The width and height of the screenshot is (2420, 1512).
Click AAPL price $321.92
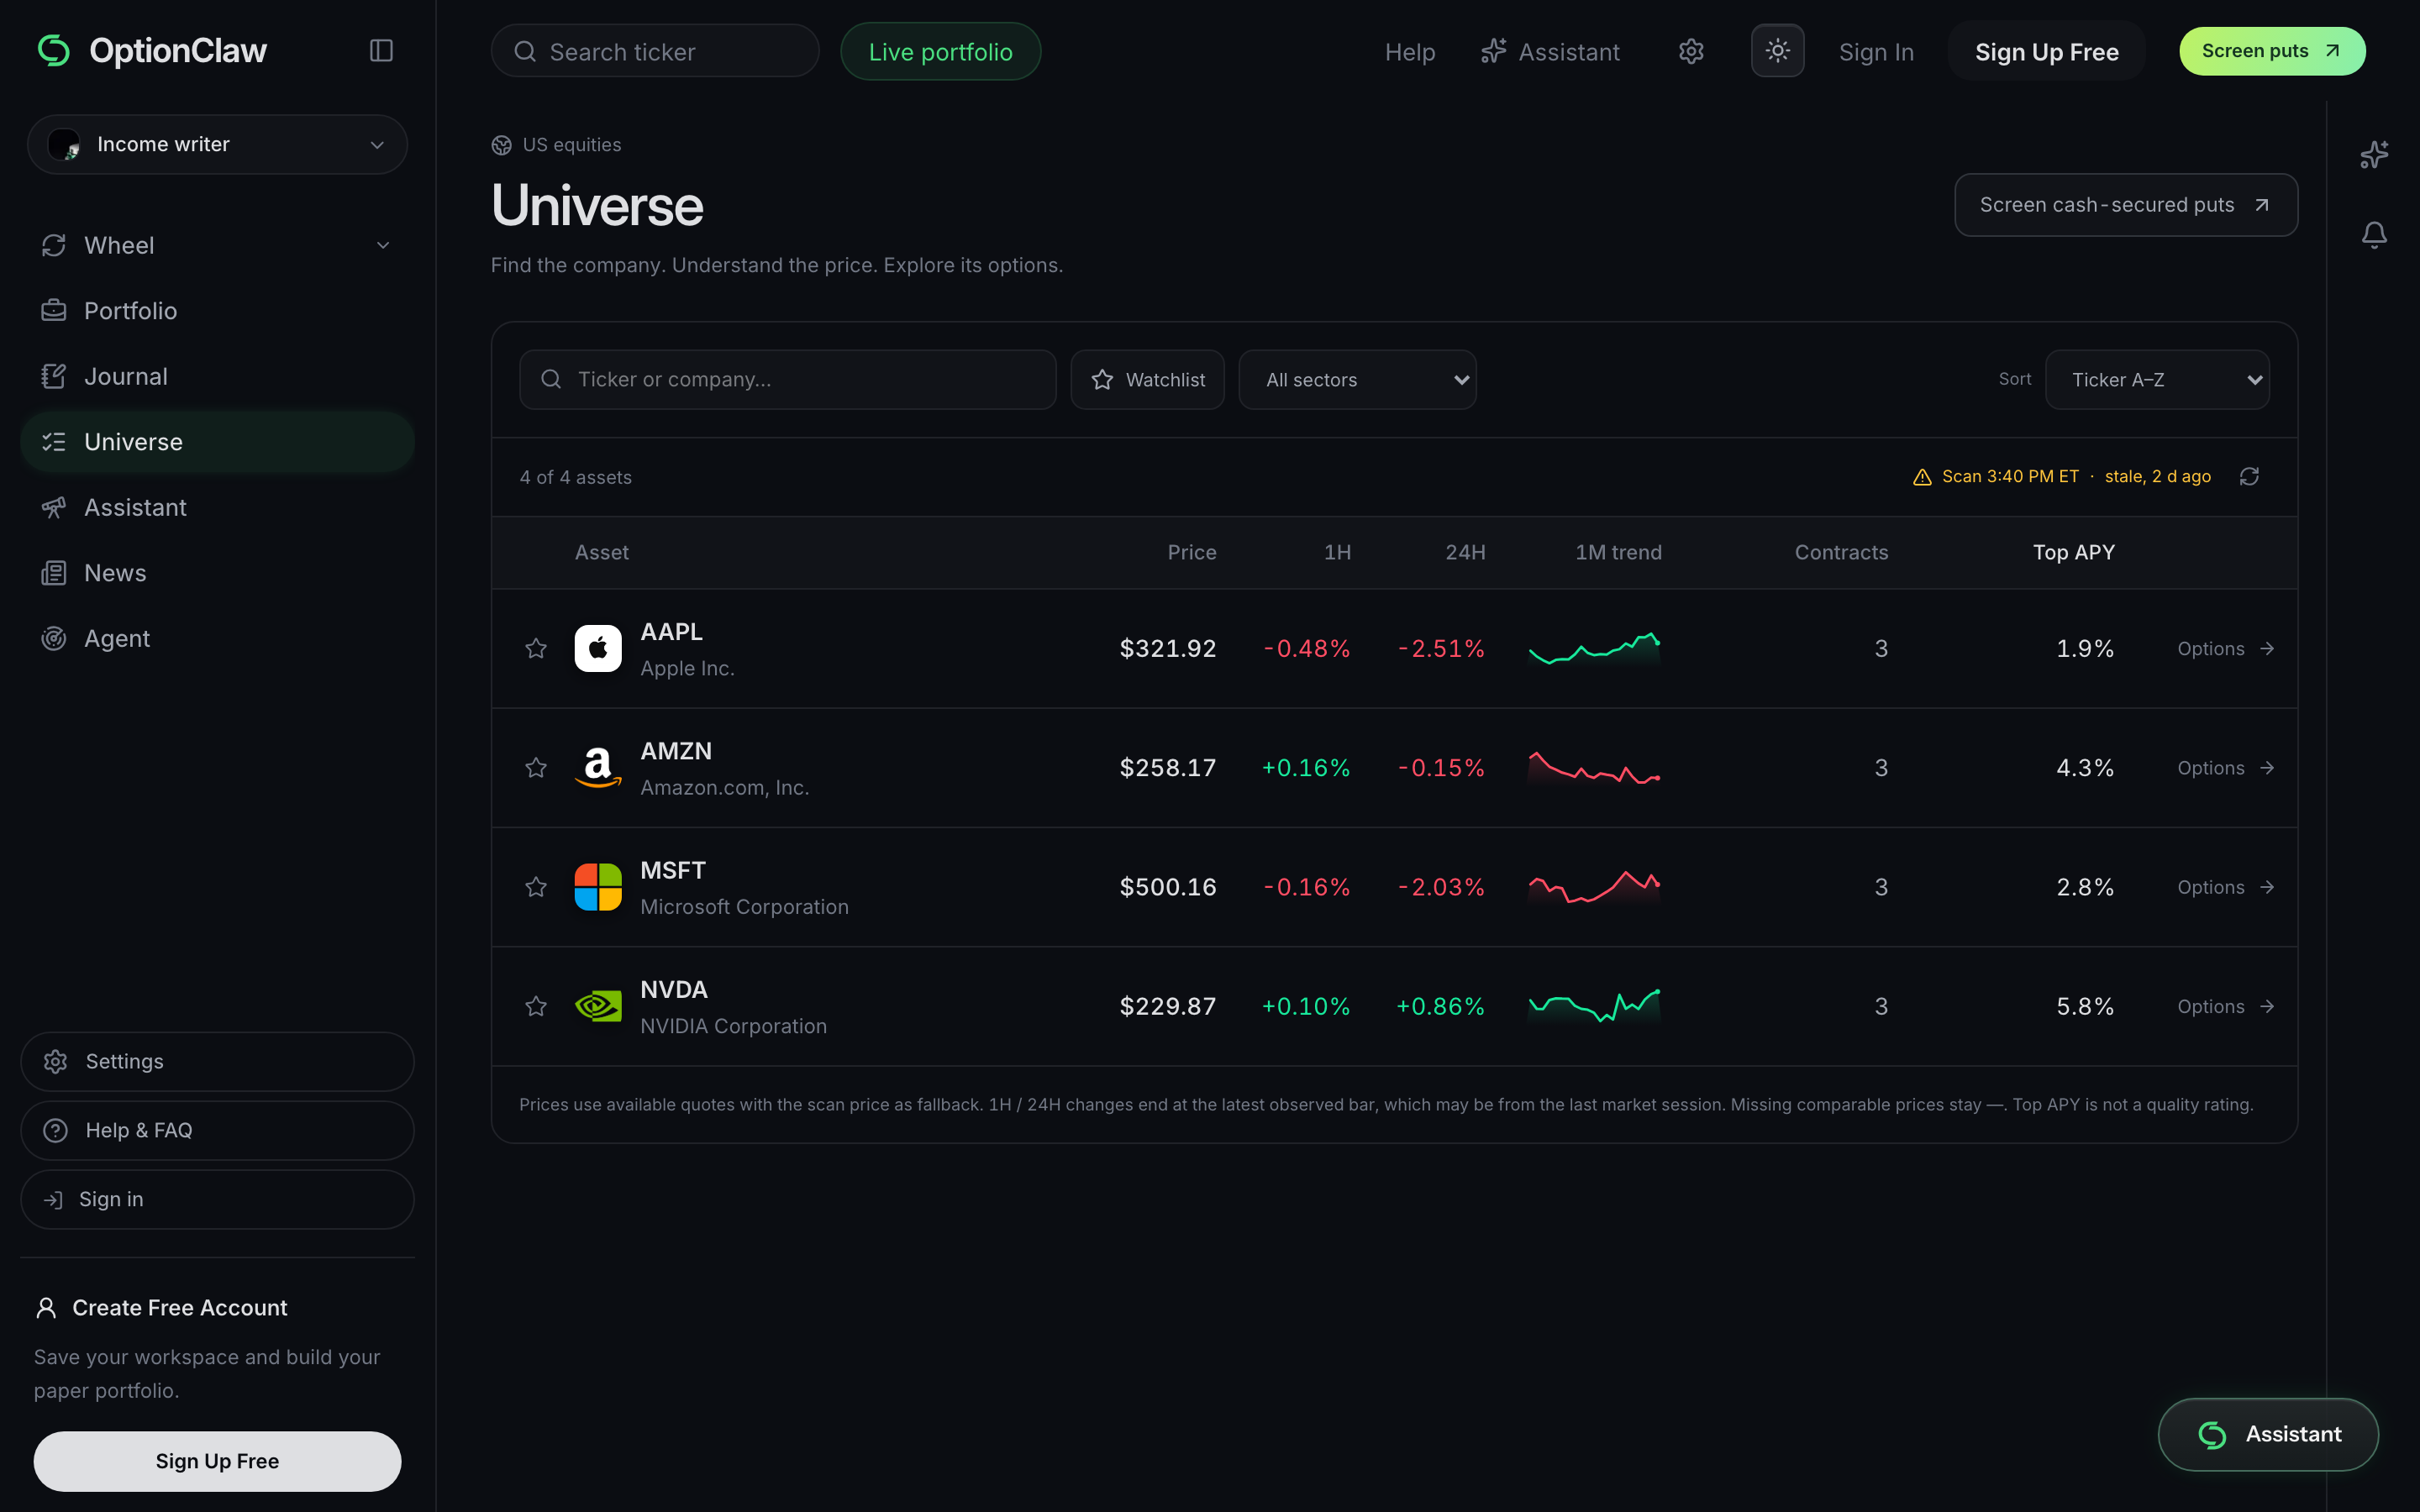click(x=1167, y=648)
